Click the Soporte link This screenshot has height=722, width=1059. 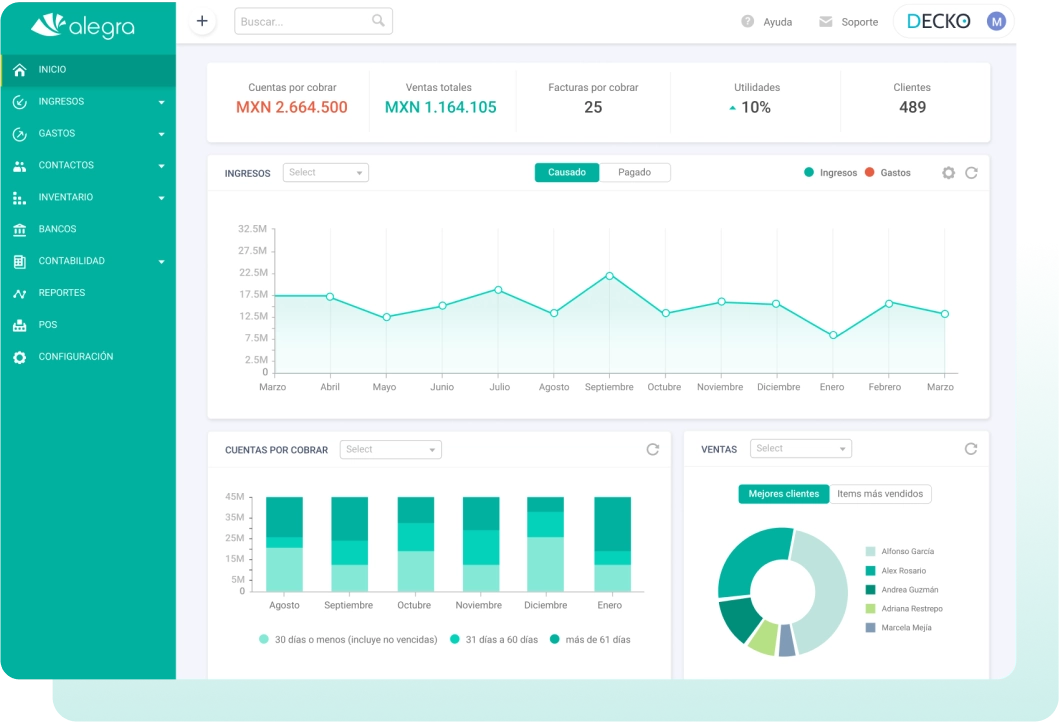(x=850, y=21)
